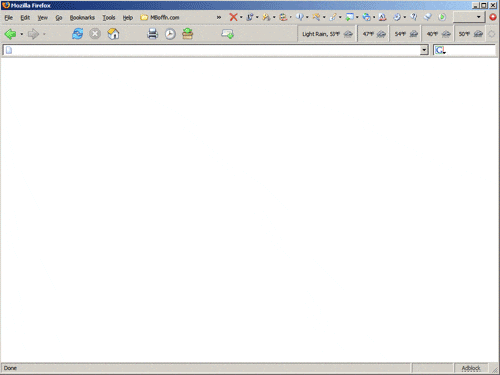
Task: Open the MBoffin.com bookmark folder
Action: pyautogui.click(x=160, y=17)
